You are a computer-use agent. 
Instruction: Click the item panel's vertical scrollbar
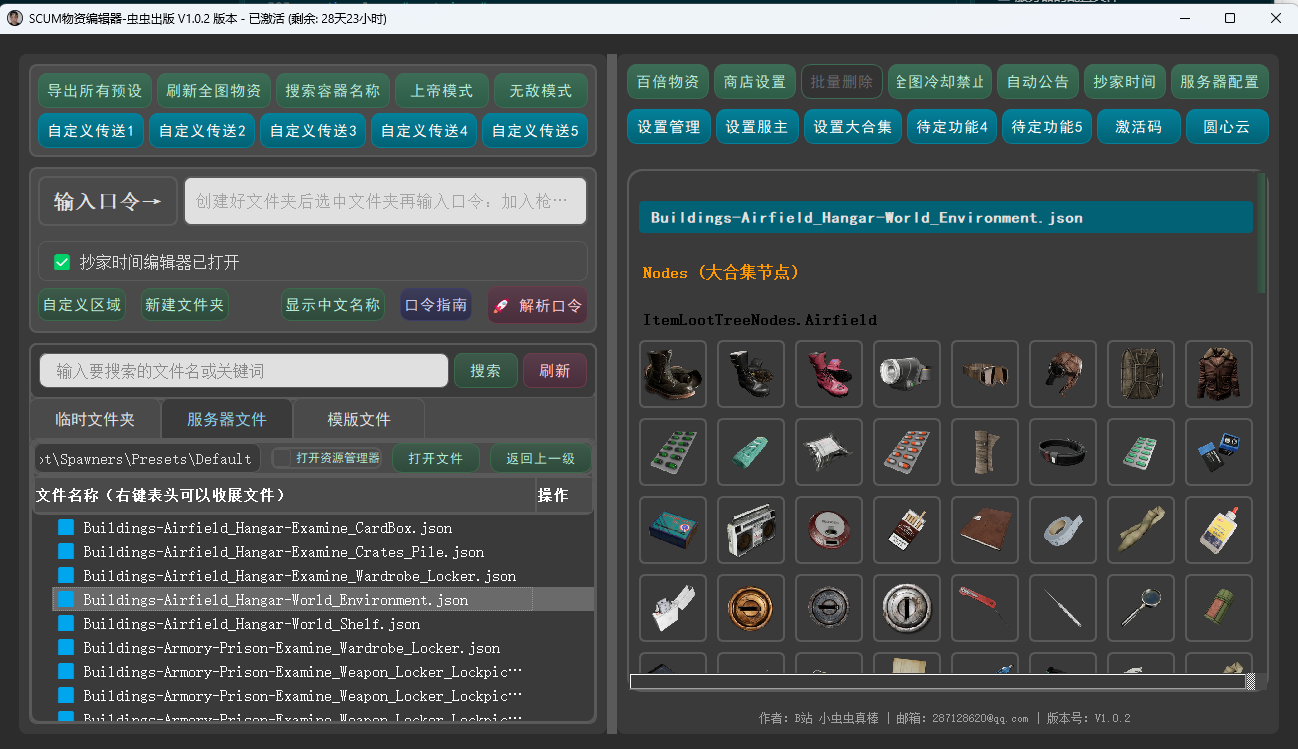coord(1261,235)
